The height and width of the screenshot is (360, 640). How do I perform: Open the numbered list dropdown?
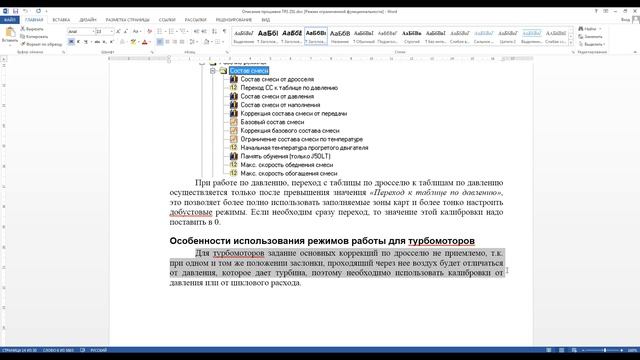point(177,31)
